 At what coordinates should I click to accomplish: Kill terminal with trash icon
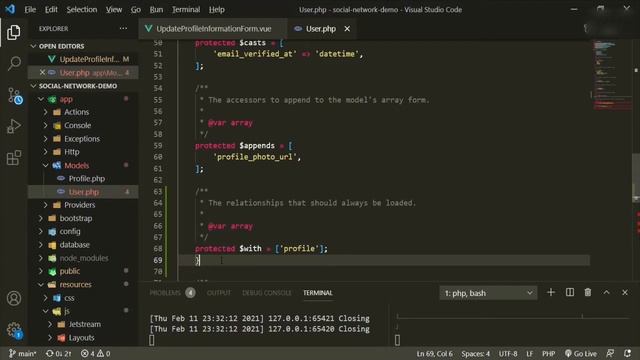[587, 292]
